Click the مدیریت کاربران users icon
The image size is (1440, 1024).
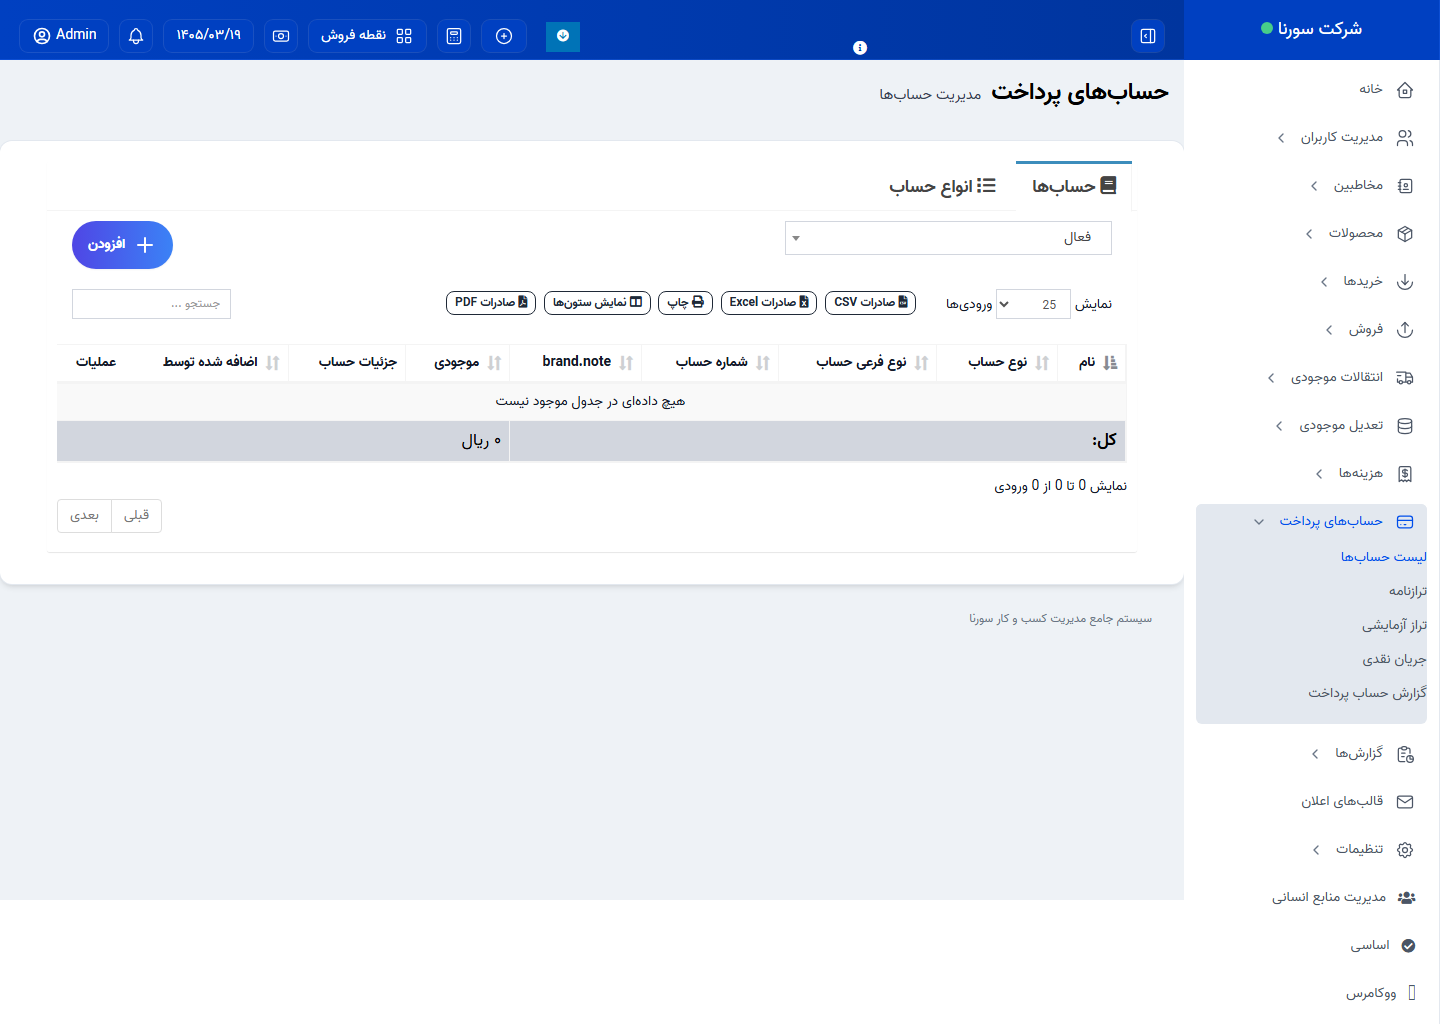pos(1405,138)
